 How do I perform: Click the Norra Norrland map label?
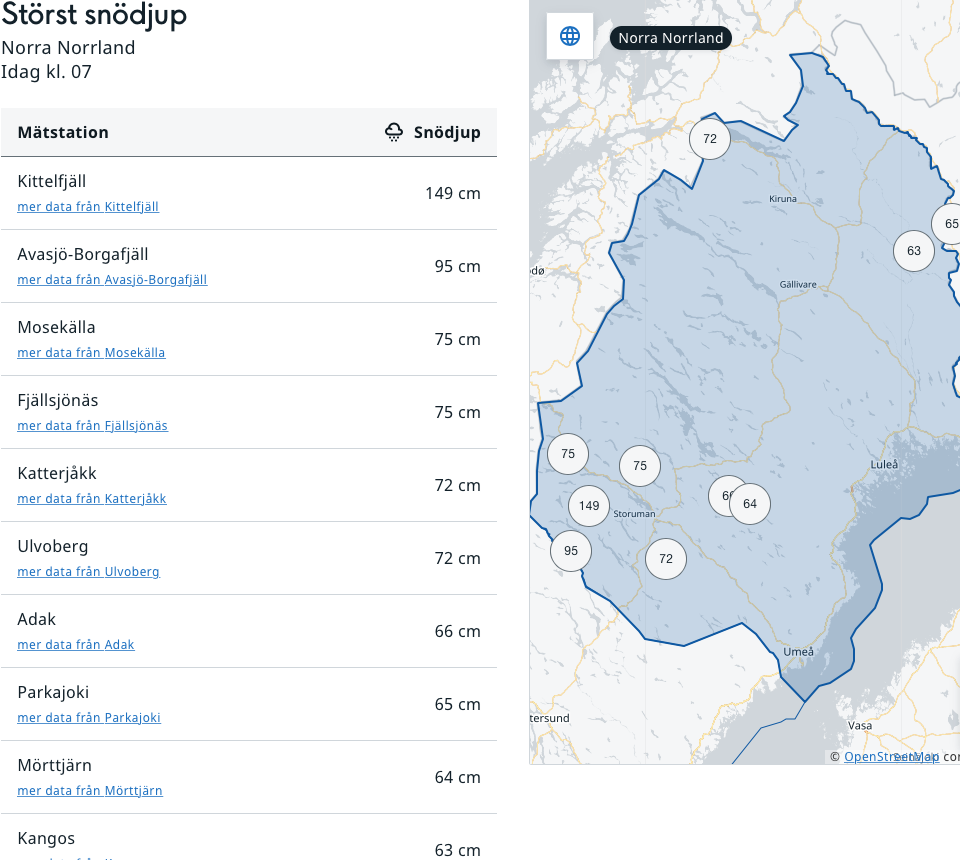point(670,38)
